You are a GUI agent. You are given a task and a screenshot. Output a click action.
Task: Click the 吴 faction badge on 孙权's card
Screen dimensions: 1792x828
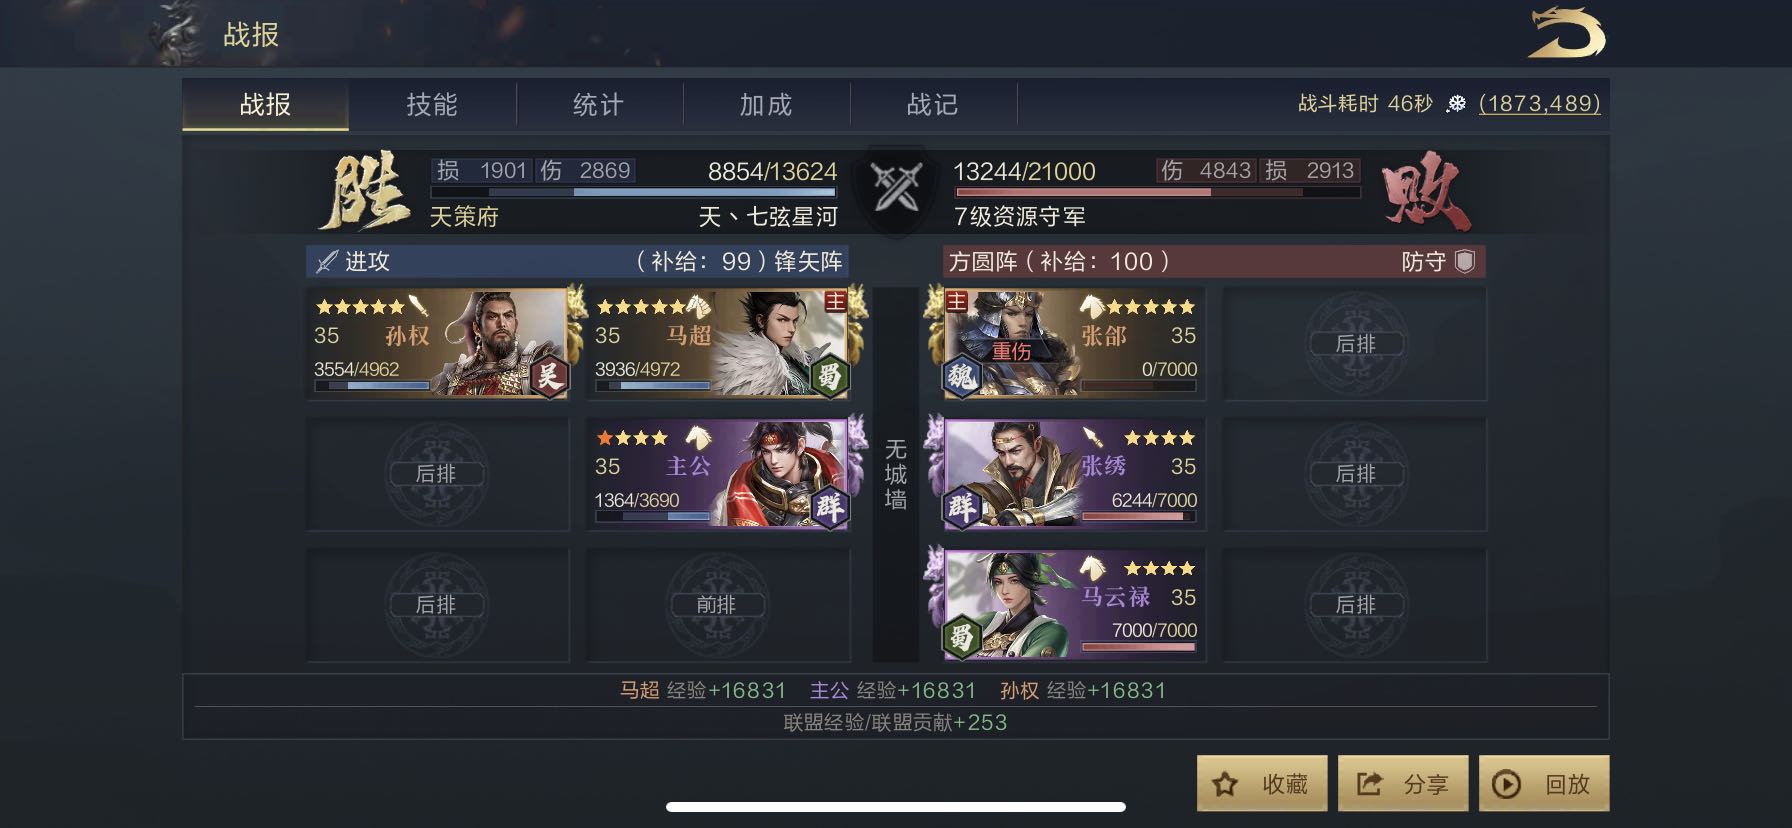click(548, 376)
